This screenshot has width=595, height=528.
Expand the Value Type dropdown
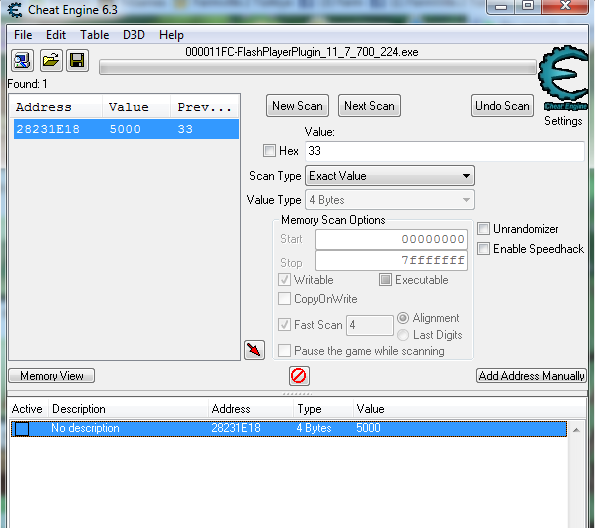[390, 200]
